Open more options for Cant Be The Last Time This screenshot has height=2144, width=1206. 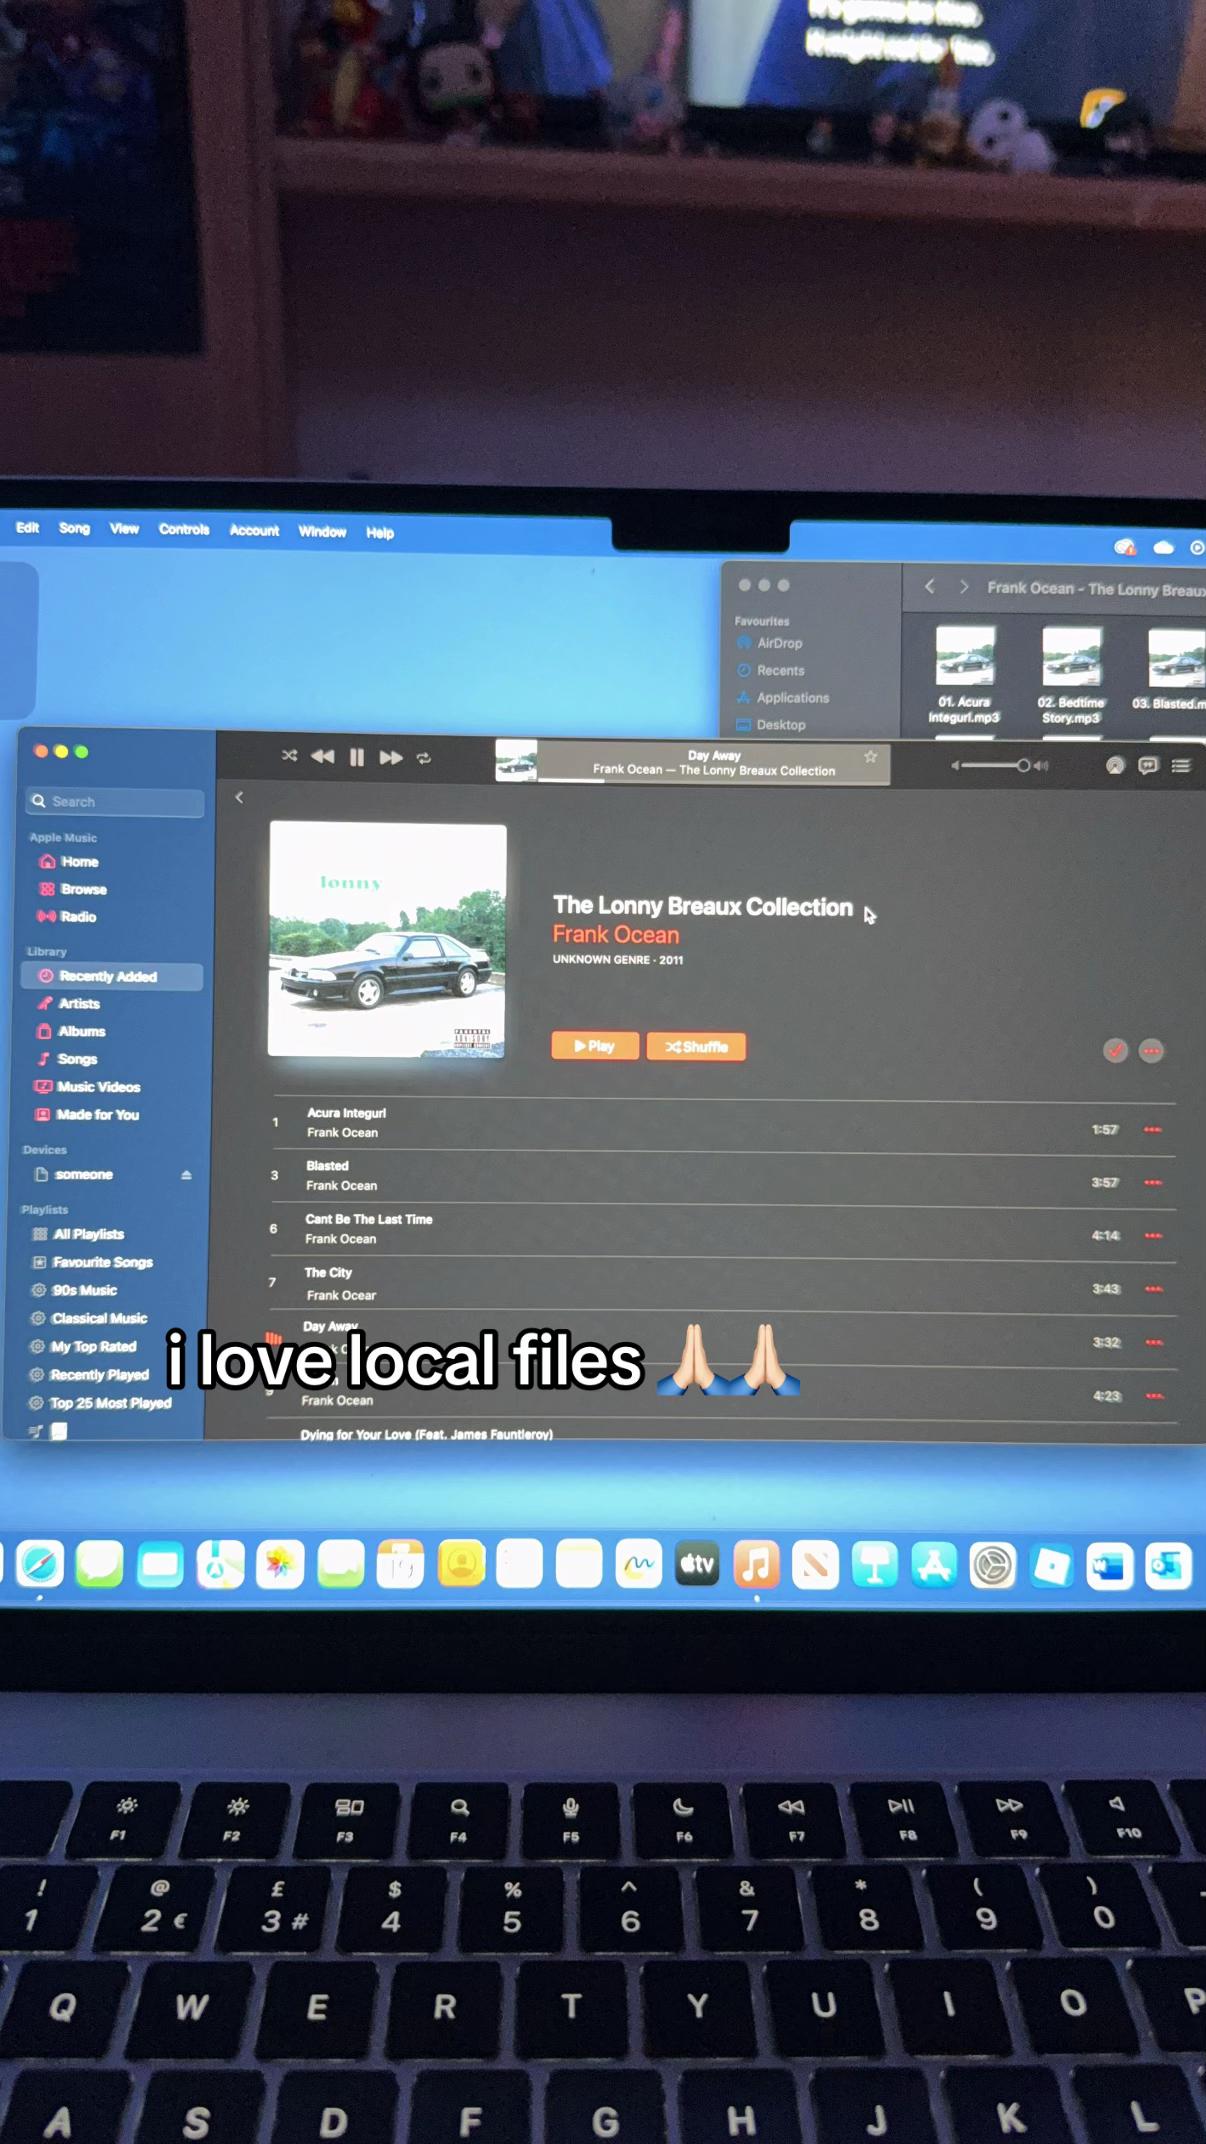(x=1154, y=1235)
